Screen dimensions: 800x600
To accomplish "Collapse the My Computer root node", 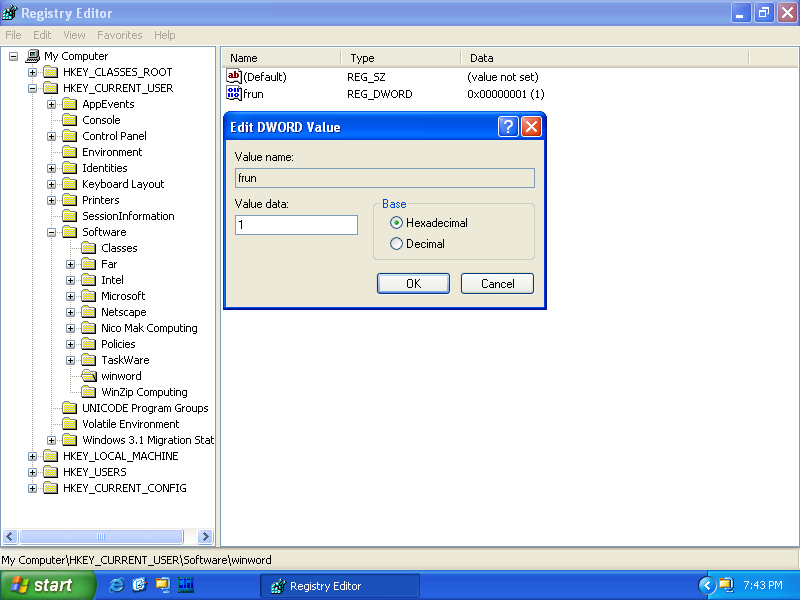I will click(14, 56).
